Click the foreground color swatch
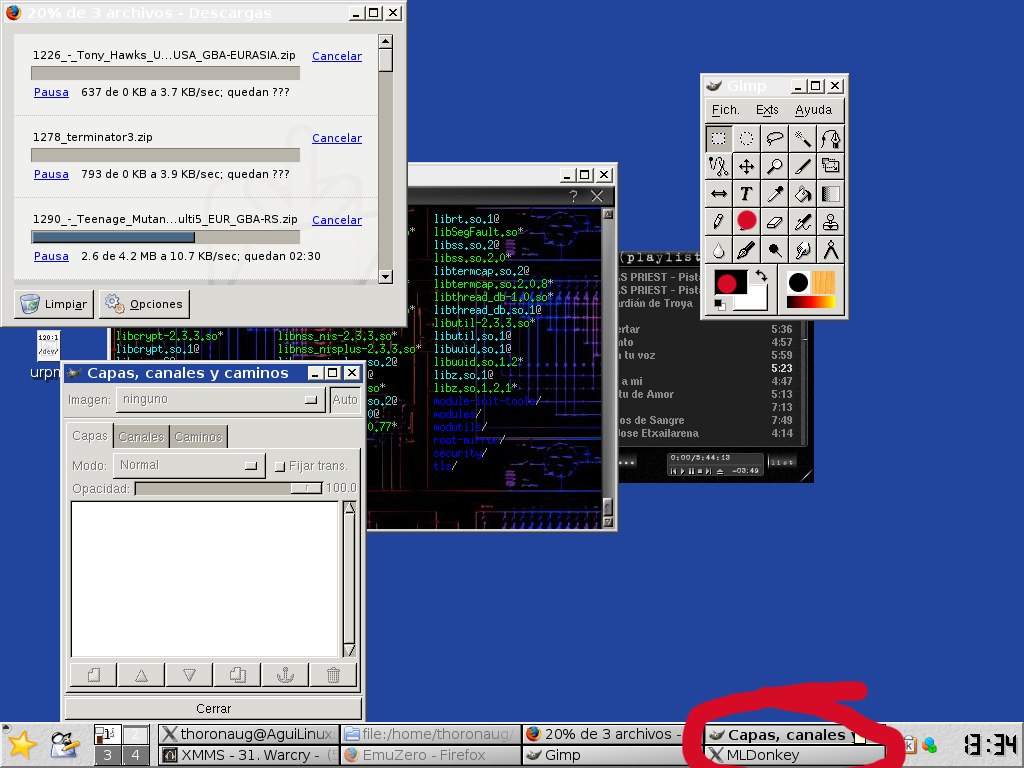 pos(731,283)
